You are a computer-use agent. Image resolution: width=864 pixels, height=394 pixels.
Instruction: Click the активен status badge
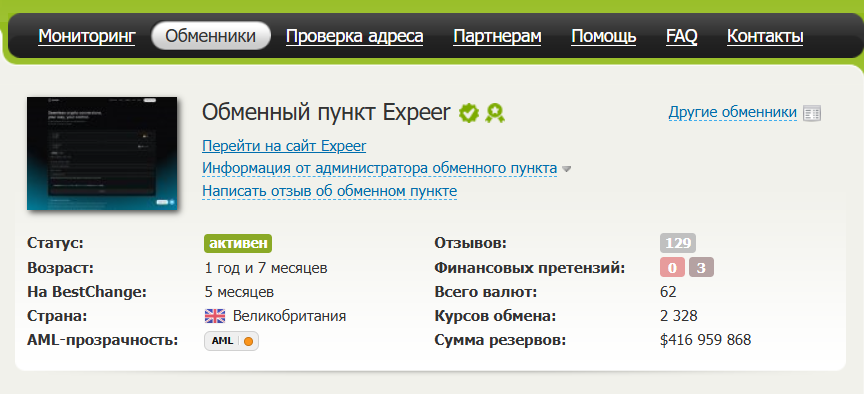click(238, 244)
